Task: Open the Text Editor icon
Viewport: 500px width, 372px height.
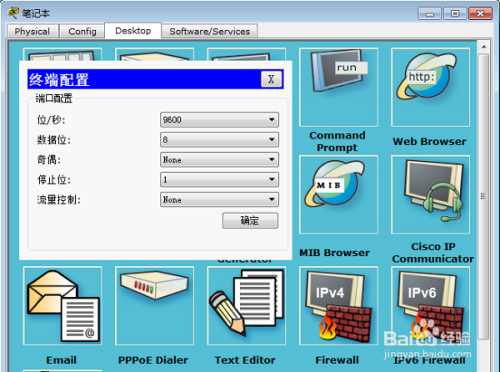Action: pos(246,306)
